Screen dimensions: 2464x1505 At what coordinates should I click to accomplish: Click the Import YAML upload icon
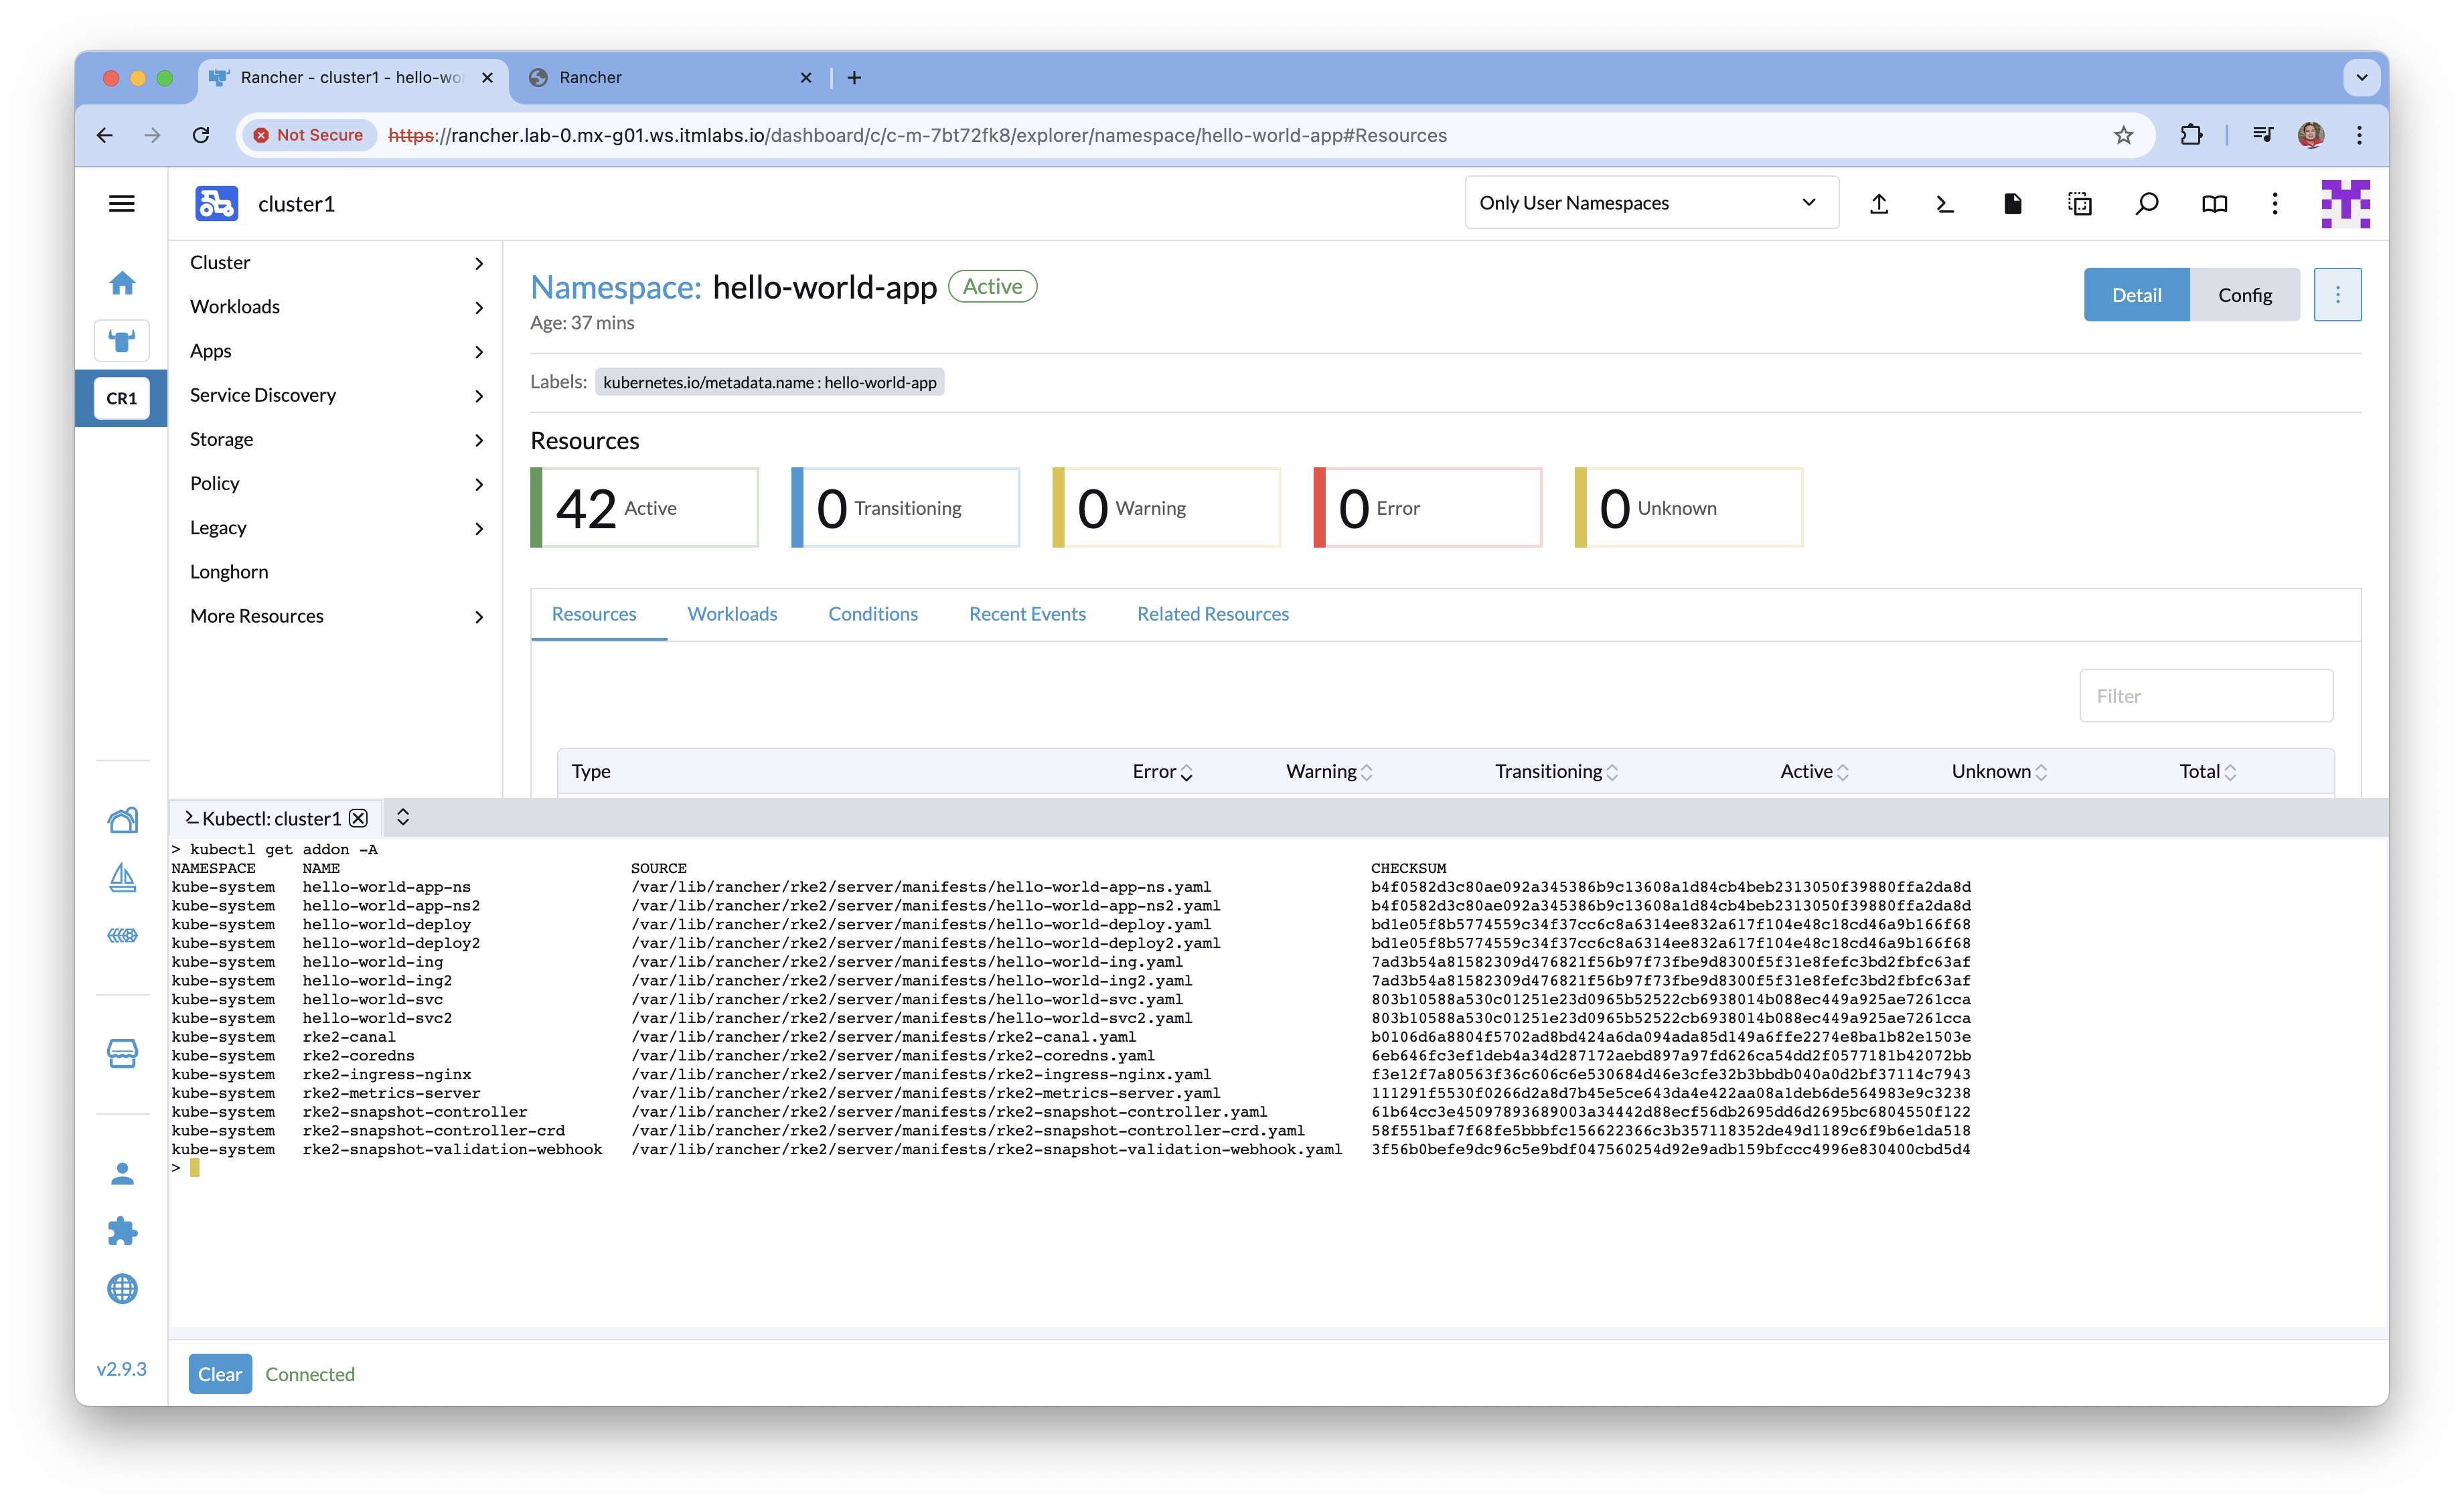pyautogui.click(x=1879, y=204)
